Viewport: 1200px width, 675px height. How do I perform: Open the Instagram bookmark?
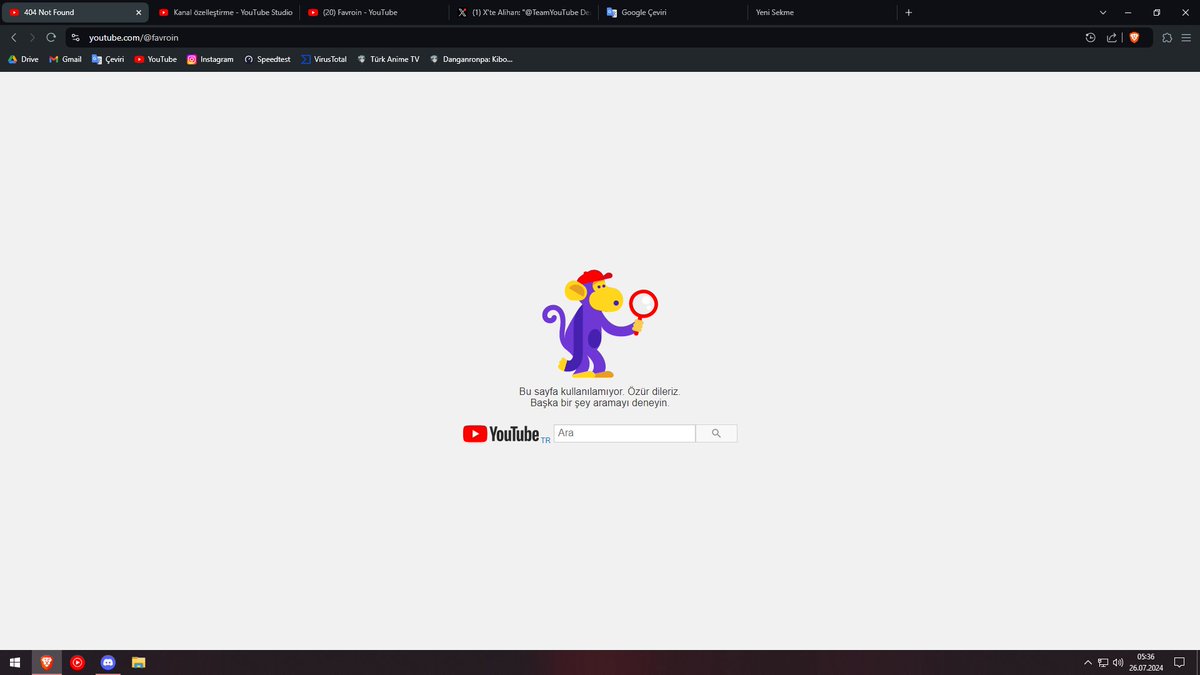pos(210,59)
